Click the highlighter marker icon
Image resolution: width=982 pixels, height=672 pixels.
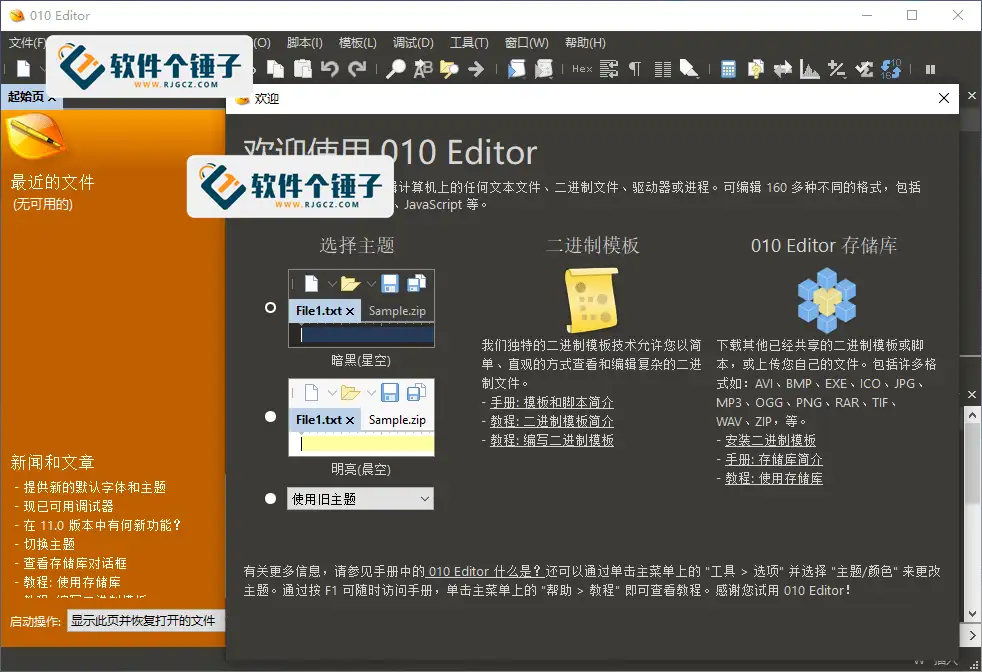(x=689, y=68)
